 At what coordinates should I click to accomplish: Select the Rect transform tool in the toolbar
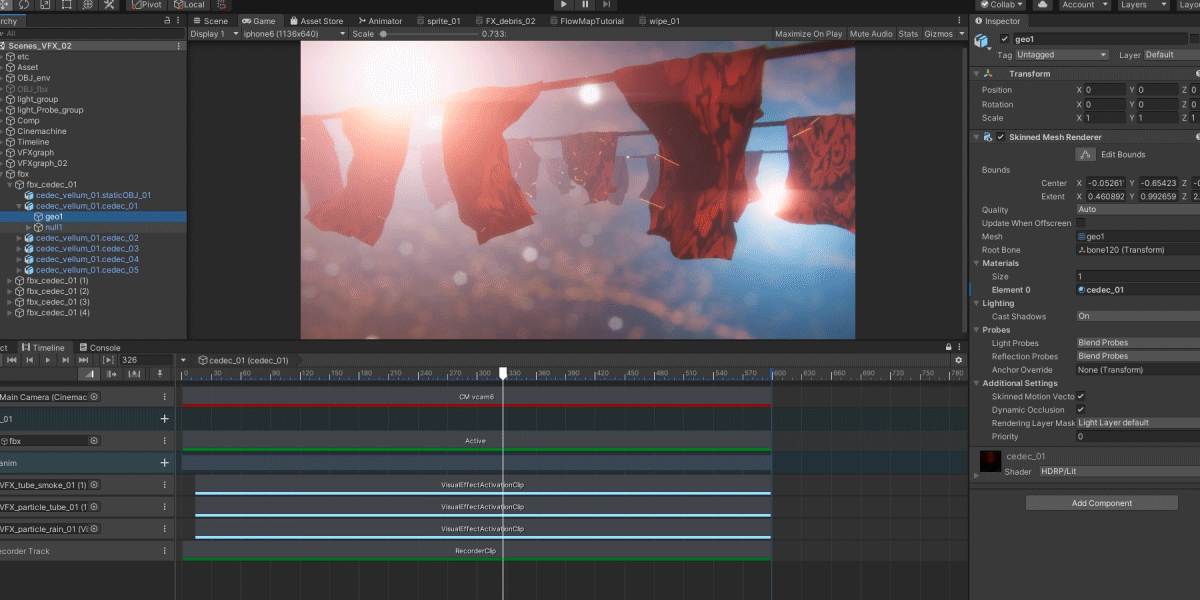[x=66, y=5]
